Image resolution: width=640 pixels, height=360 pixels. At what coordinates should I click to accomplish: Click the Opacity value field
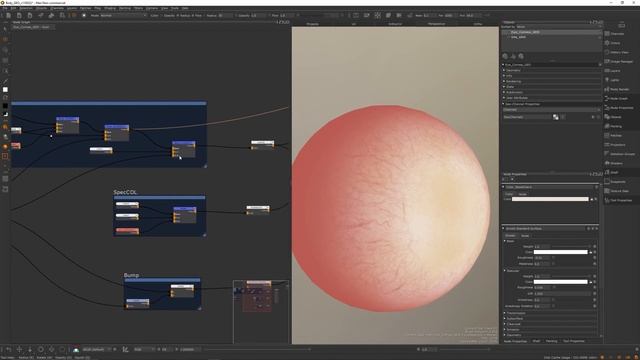coord(258,16)
